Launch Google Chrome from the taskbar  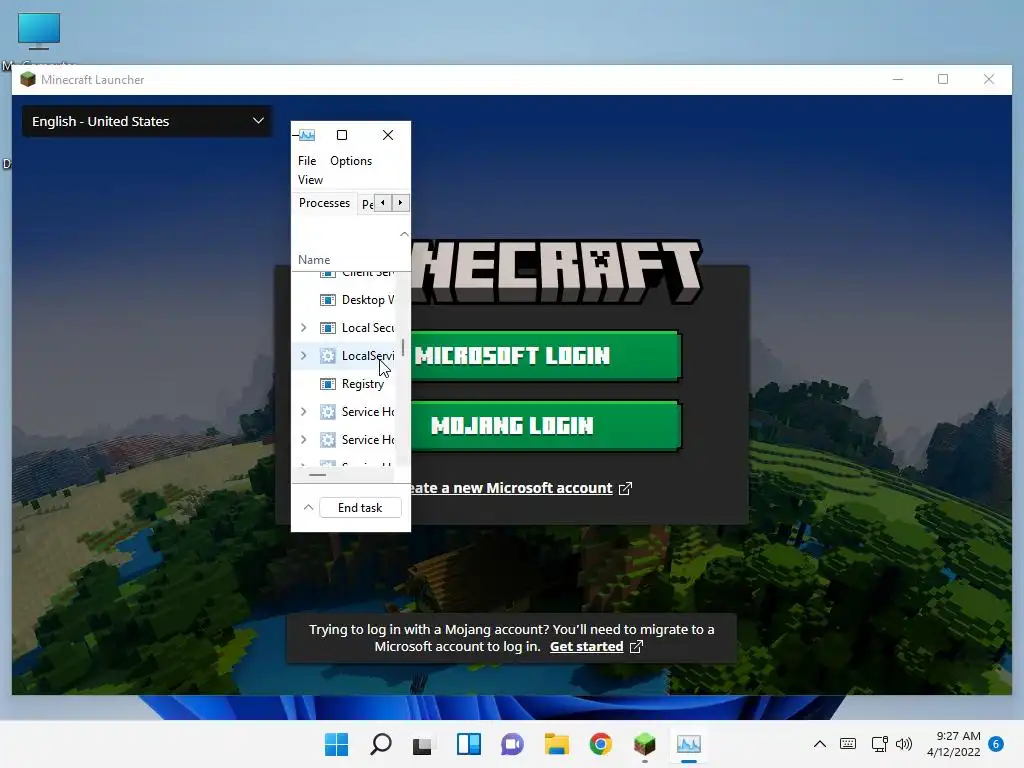[x=600, y=744]
